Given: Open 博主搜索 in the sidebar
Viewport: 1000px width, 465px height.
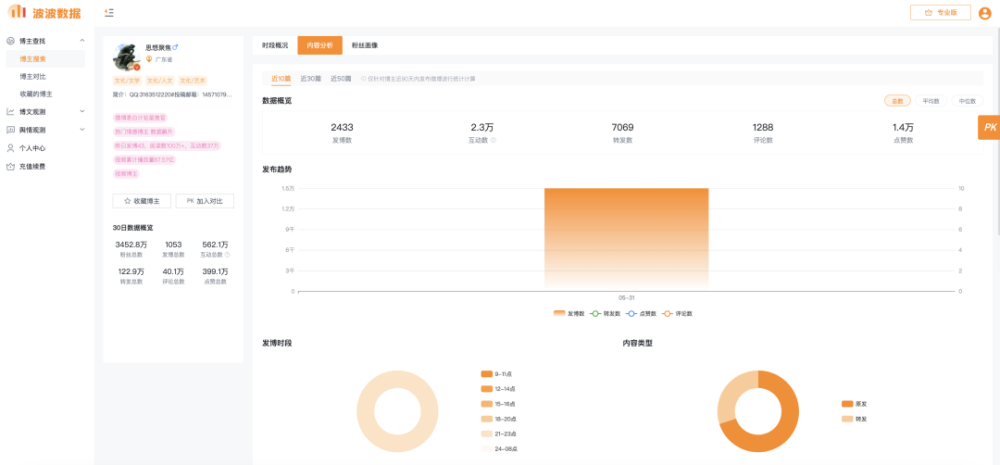Looking at the screenshot, I should tap(45, 59).
